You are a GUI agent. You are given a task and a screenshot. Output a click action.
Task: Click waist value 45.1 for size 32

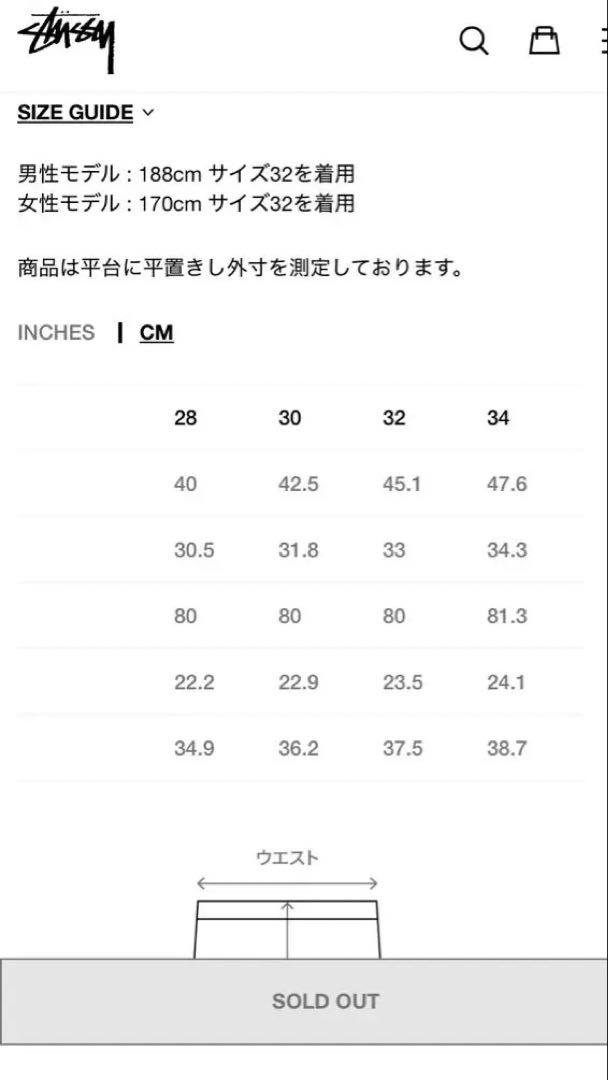(401, 484)
